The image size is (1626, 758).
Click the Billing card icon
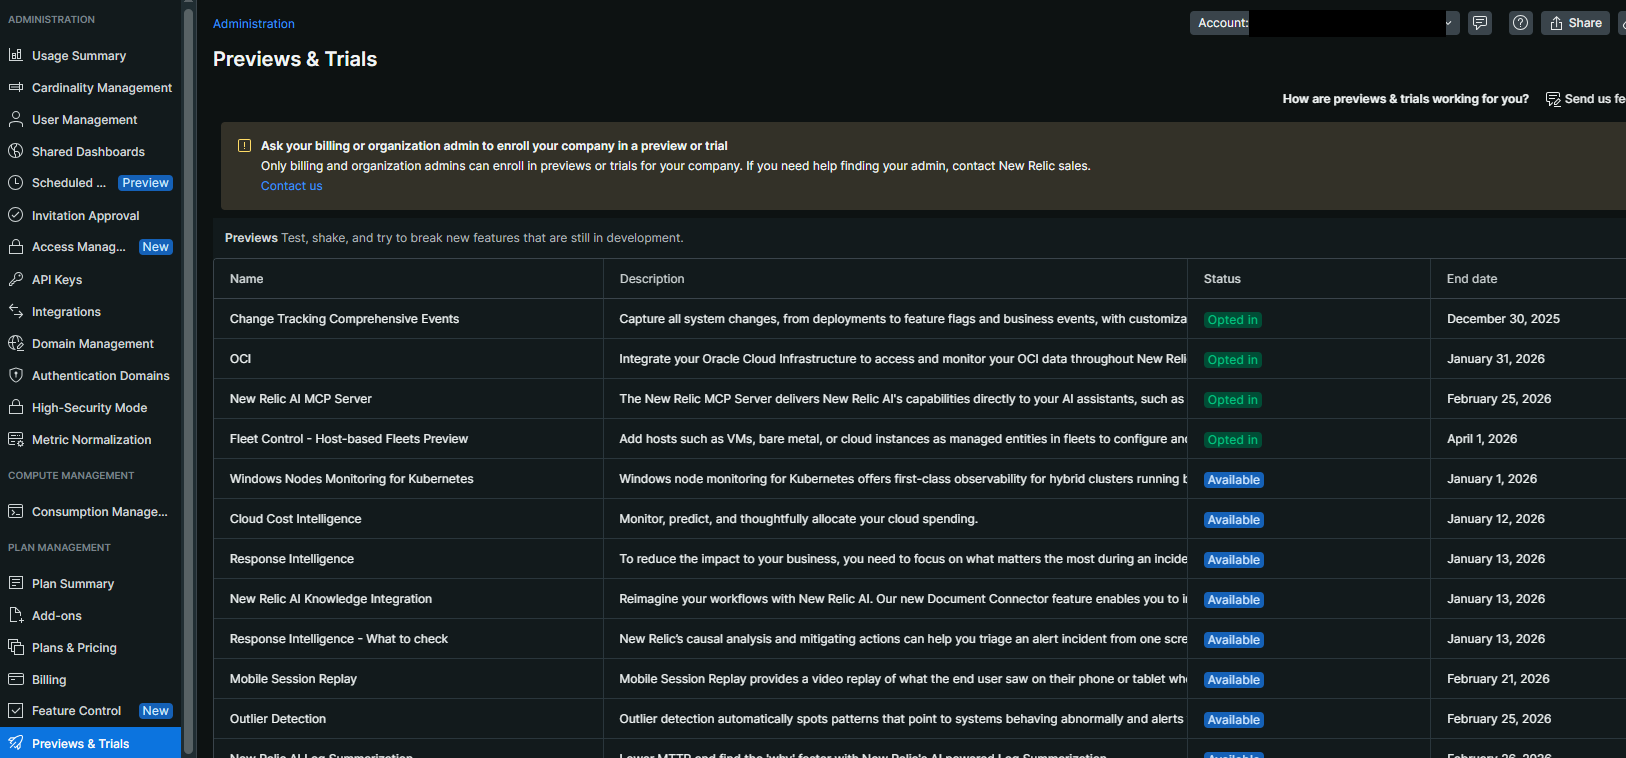[16, 679]
